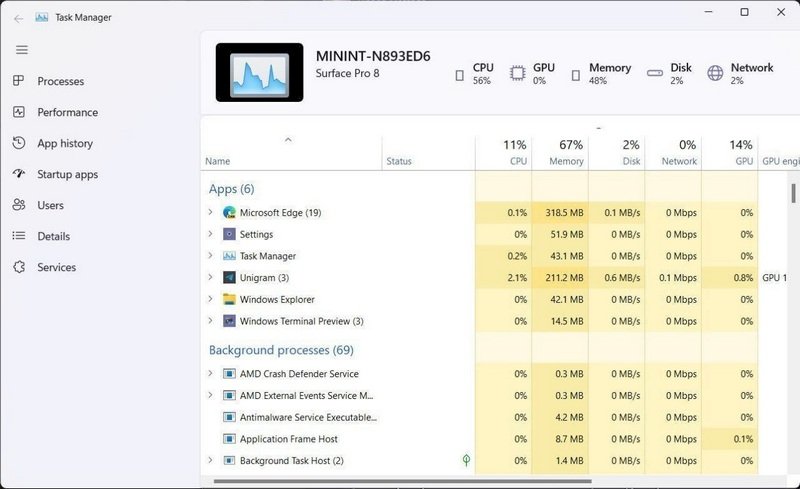Expand the Unigram (3) process group
The image size is (800, 489).
point(210,277)
